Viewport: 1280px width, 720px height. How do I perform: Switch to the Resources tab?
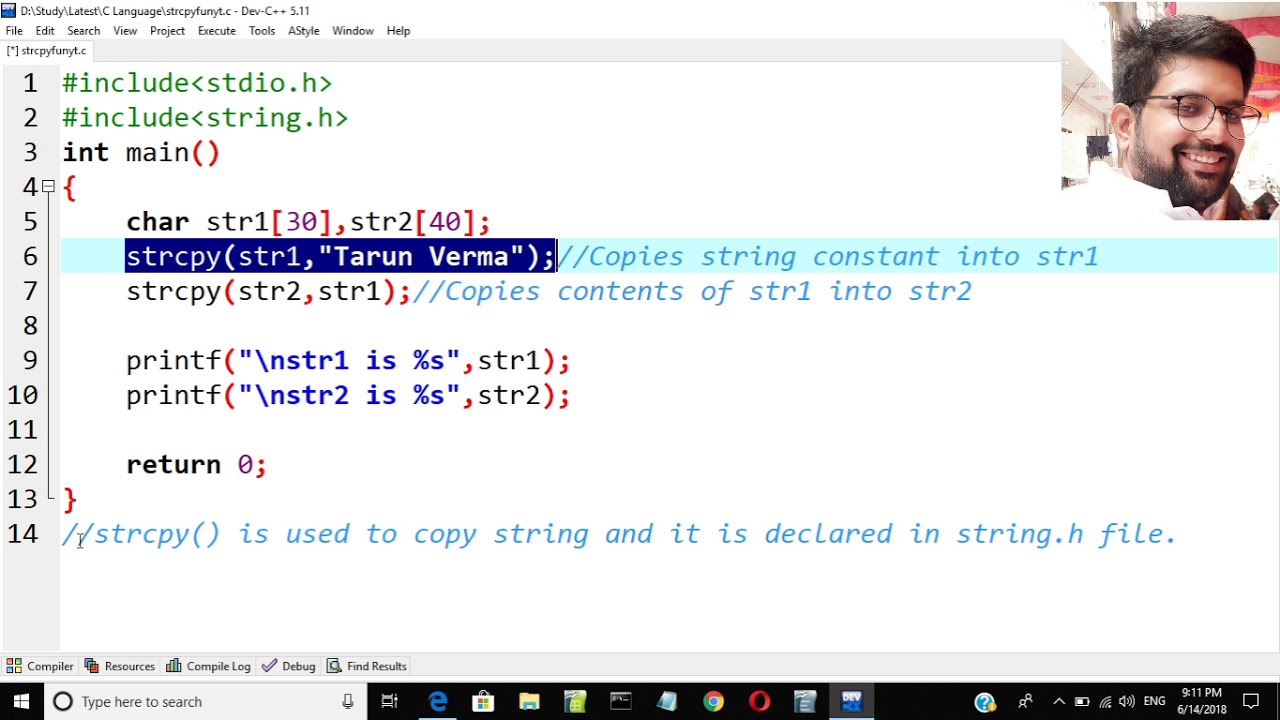point(120,666)
